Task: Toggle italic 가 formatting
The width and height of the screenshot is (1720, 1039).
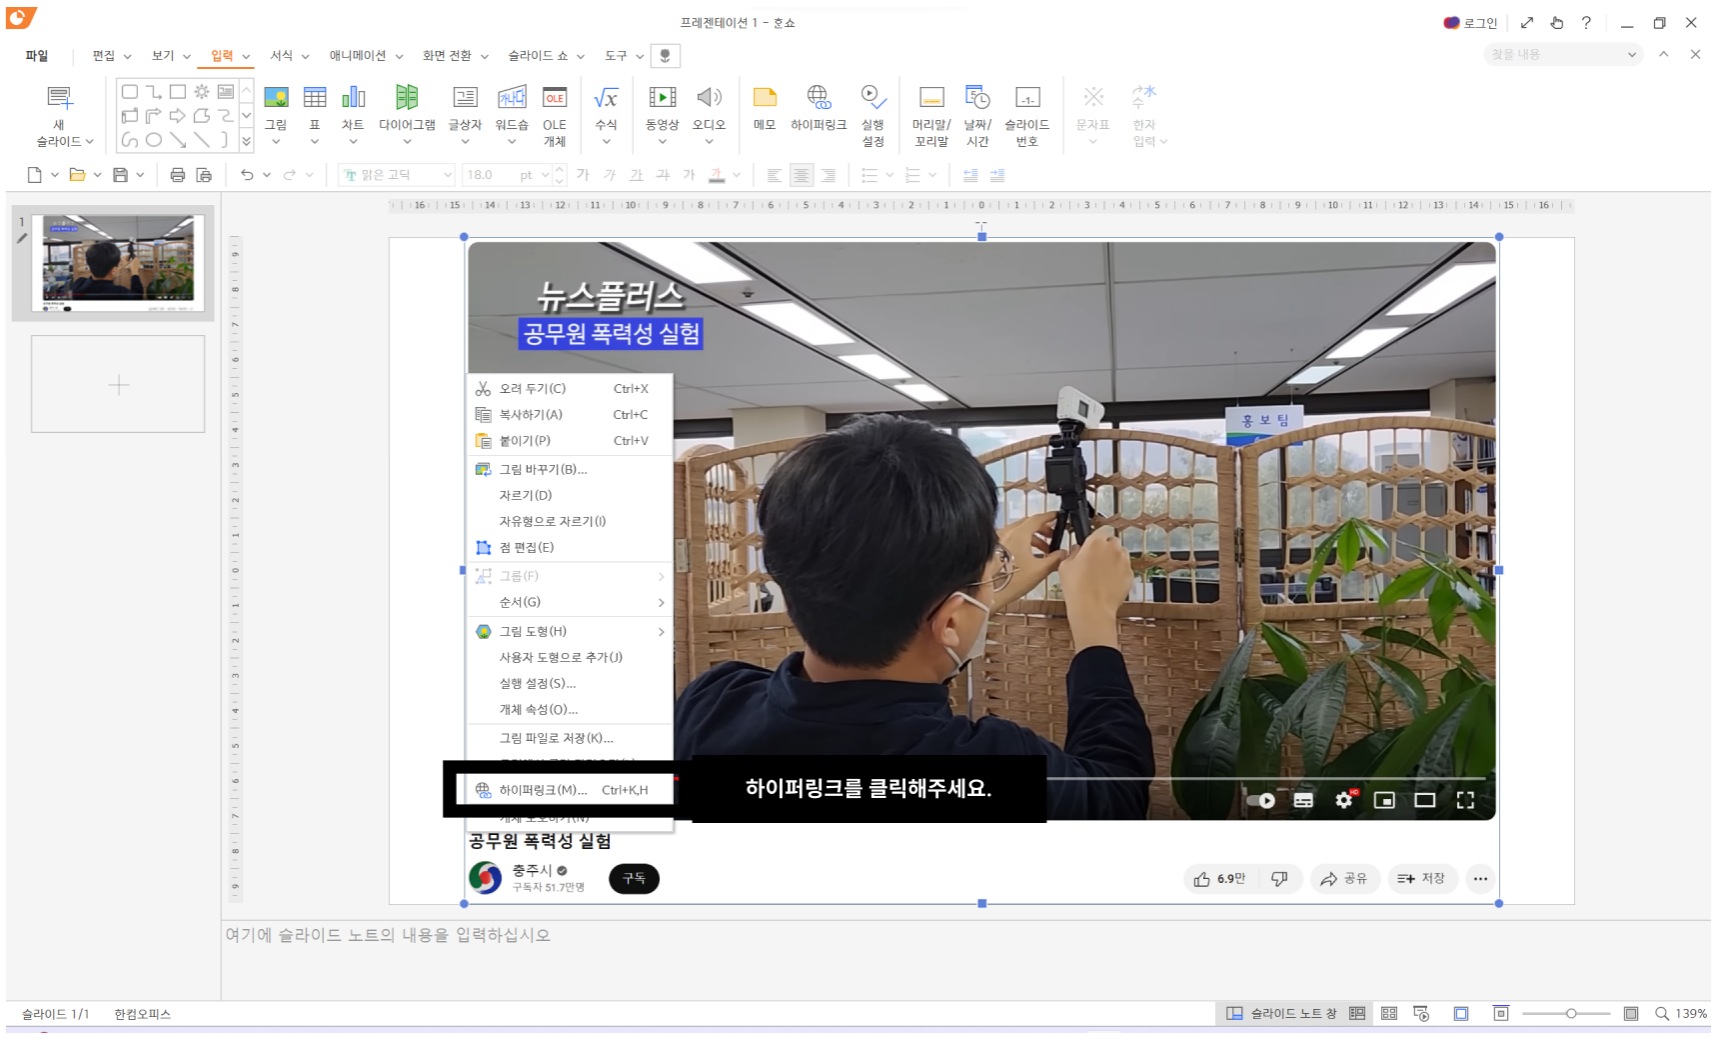Action: tap(610, 175)
